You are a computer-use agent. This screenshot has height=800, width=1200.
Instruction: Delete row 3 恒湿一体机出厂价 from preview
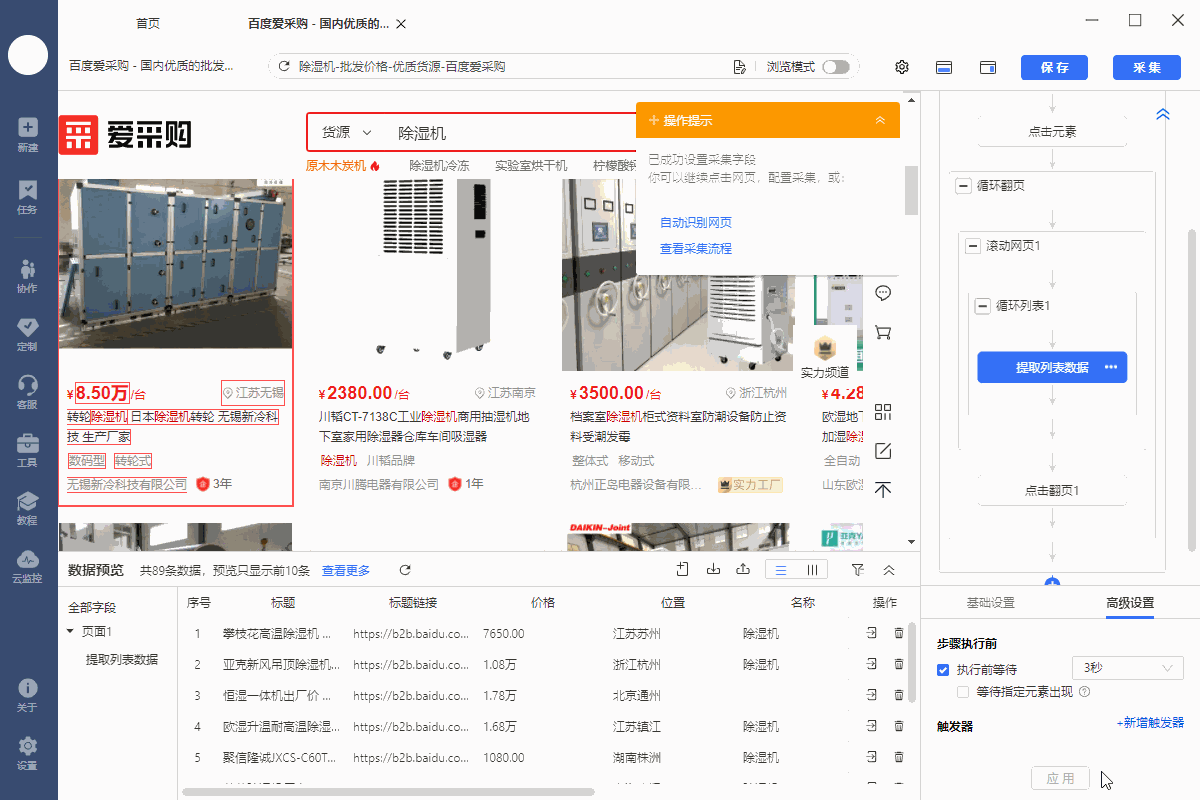coord(899,695)
